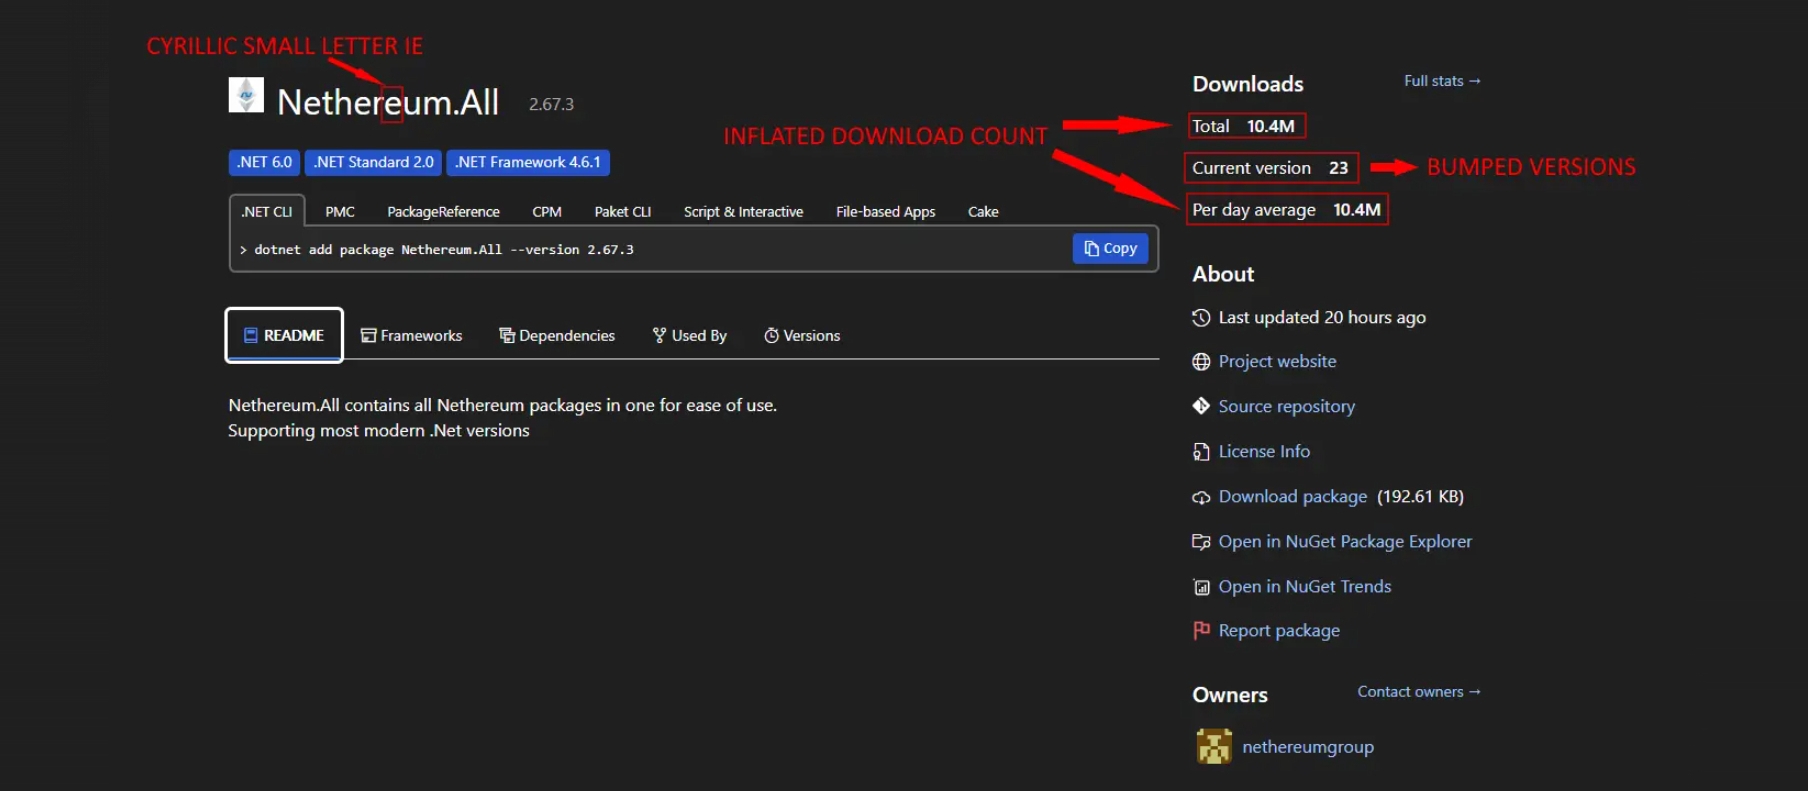1808x791 pixels.
Task: Open the Full stats link
Action: pyautogui.click(x=1441, y=81)
